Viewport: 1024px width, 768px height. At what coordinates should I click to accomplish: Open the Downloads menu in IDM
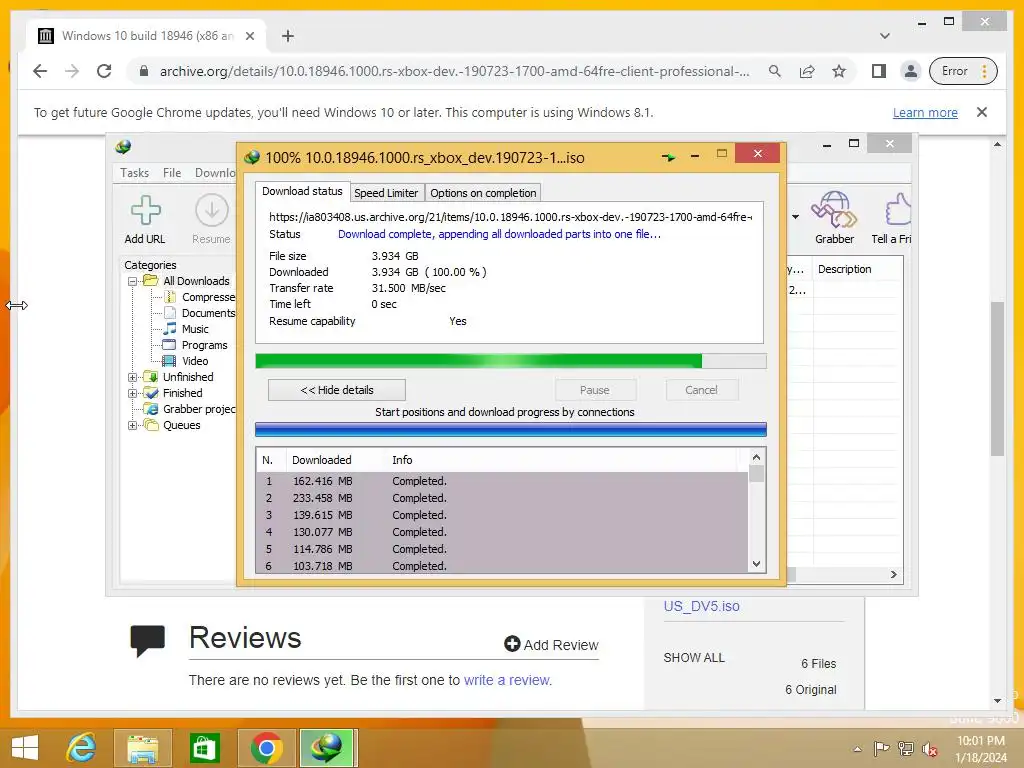215,173
